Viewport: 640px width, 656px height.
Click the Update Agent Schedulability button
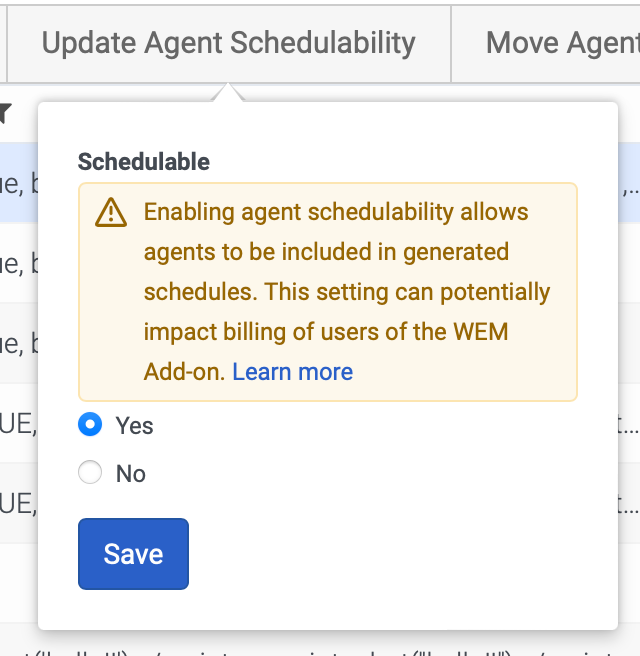click(x=228, y=43)
